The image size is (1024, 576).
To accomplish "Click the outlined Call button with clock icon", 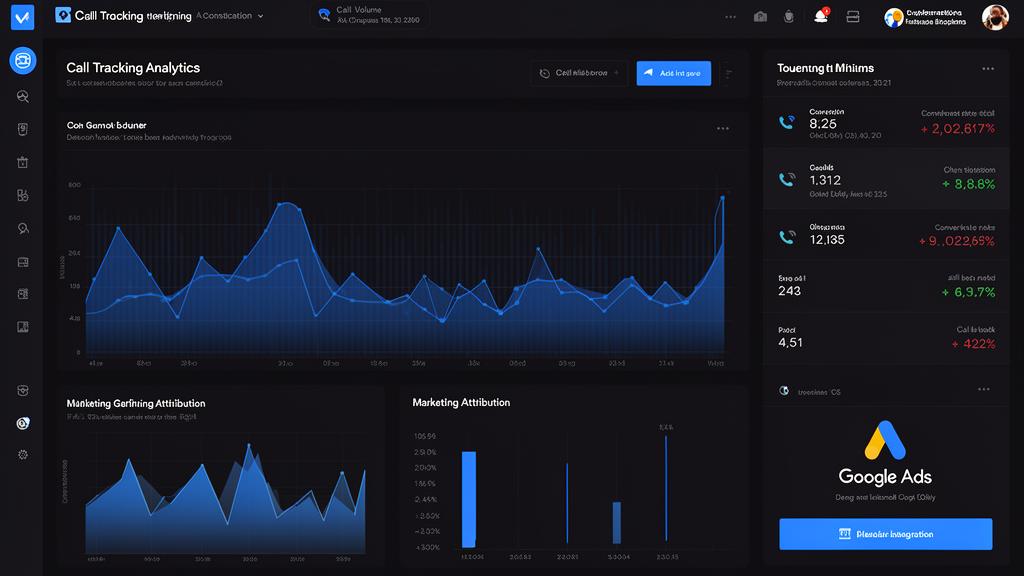I will click(x=579, y=73).
